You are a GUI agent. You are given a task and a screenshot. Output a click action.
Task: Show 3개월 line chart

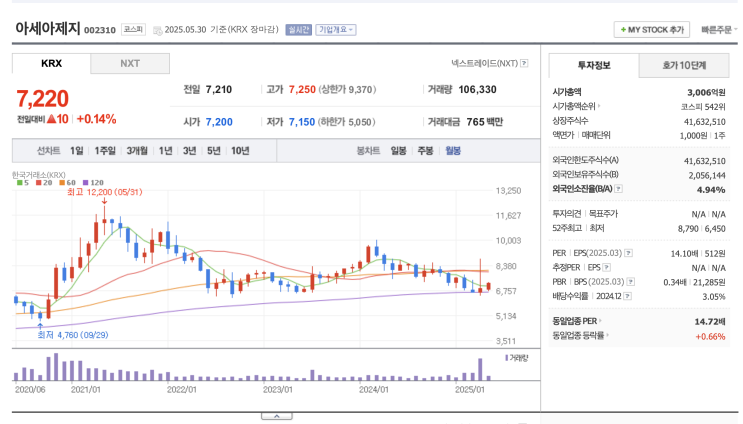137,151
